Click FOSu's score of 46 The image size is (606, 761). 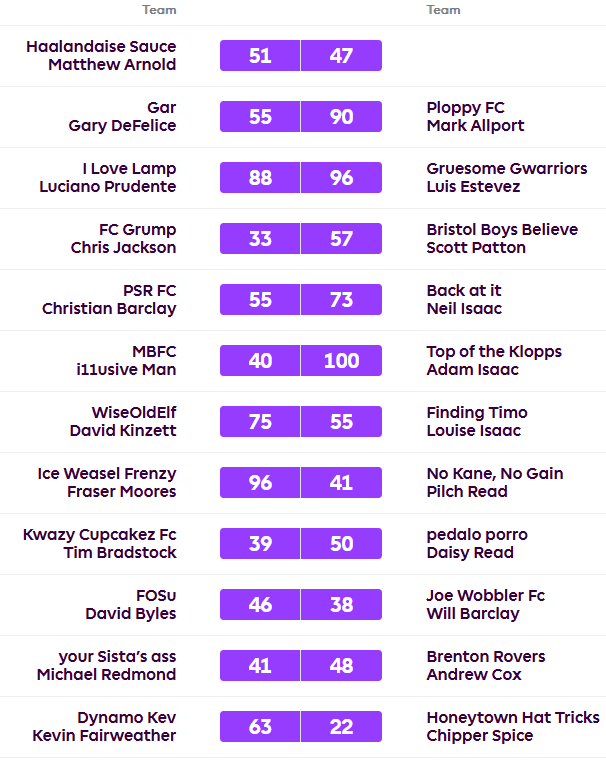point(260,604)
